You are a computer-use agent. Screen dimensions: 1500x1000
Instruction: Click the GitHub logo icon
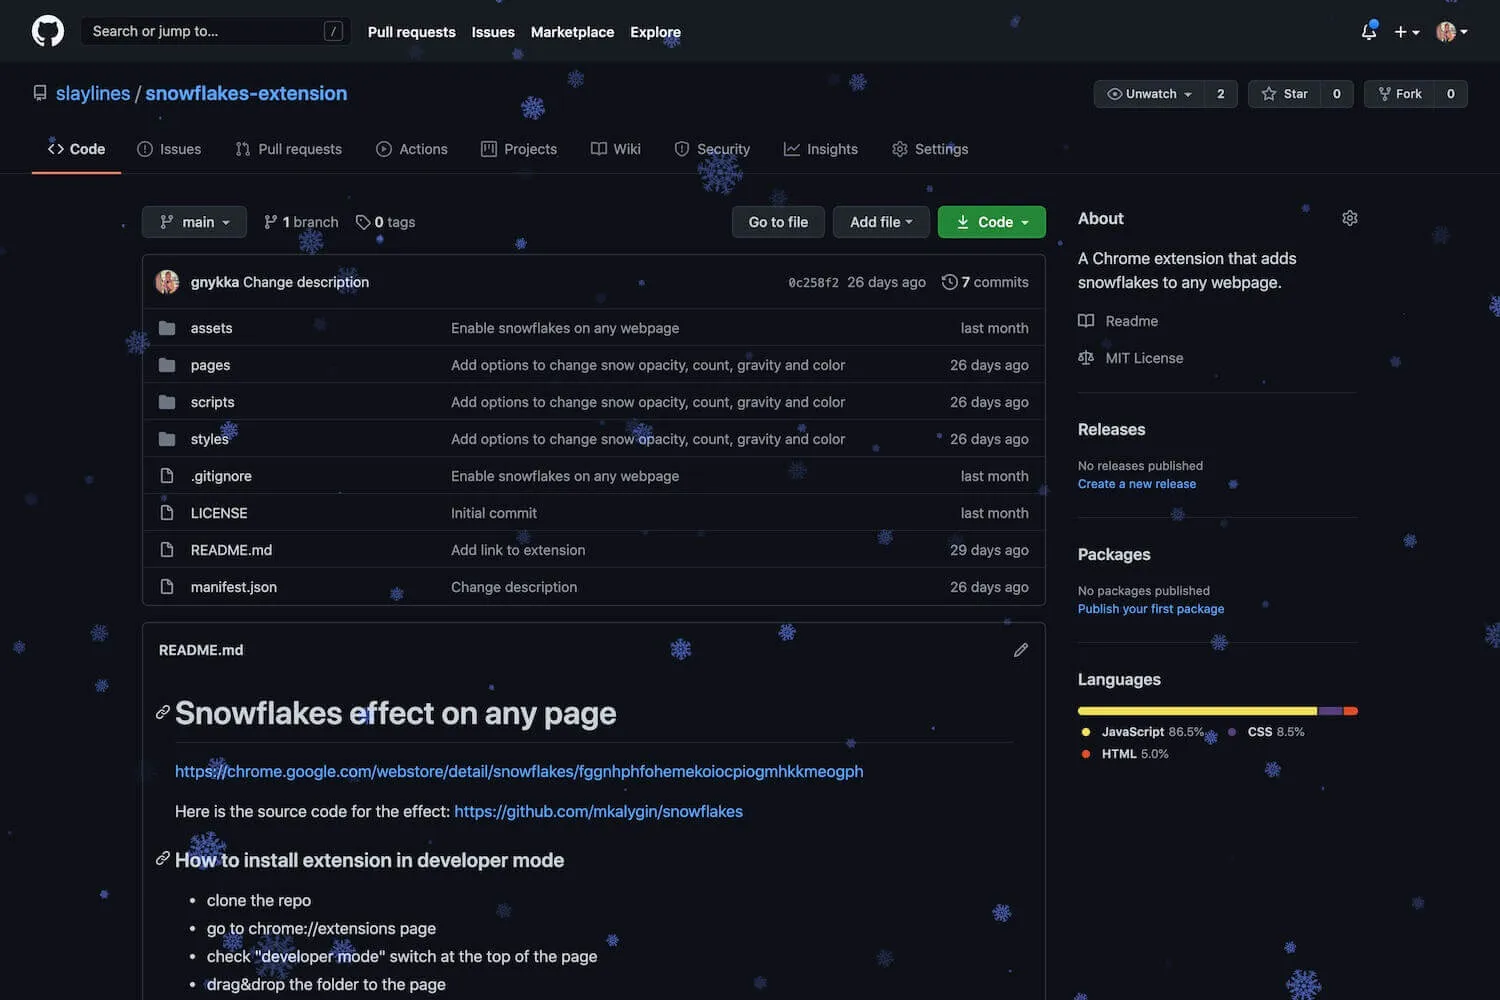(x=47, y=31)
